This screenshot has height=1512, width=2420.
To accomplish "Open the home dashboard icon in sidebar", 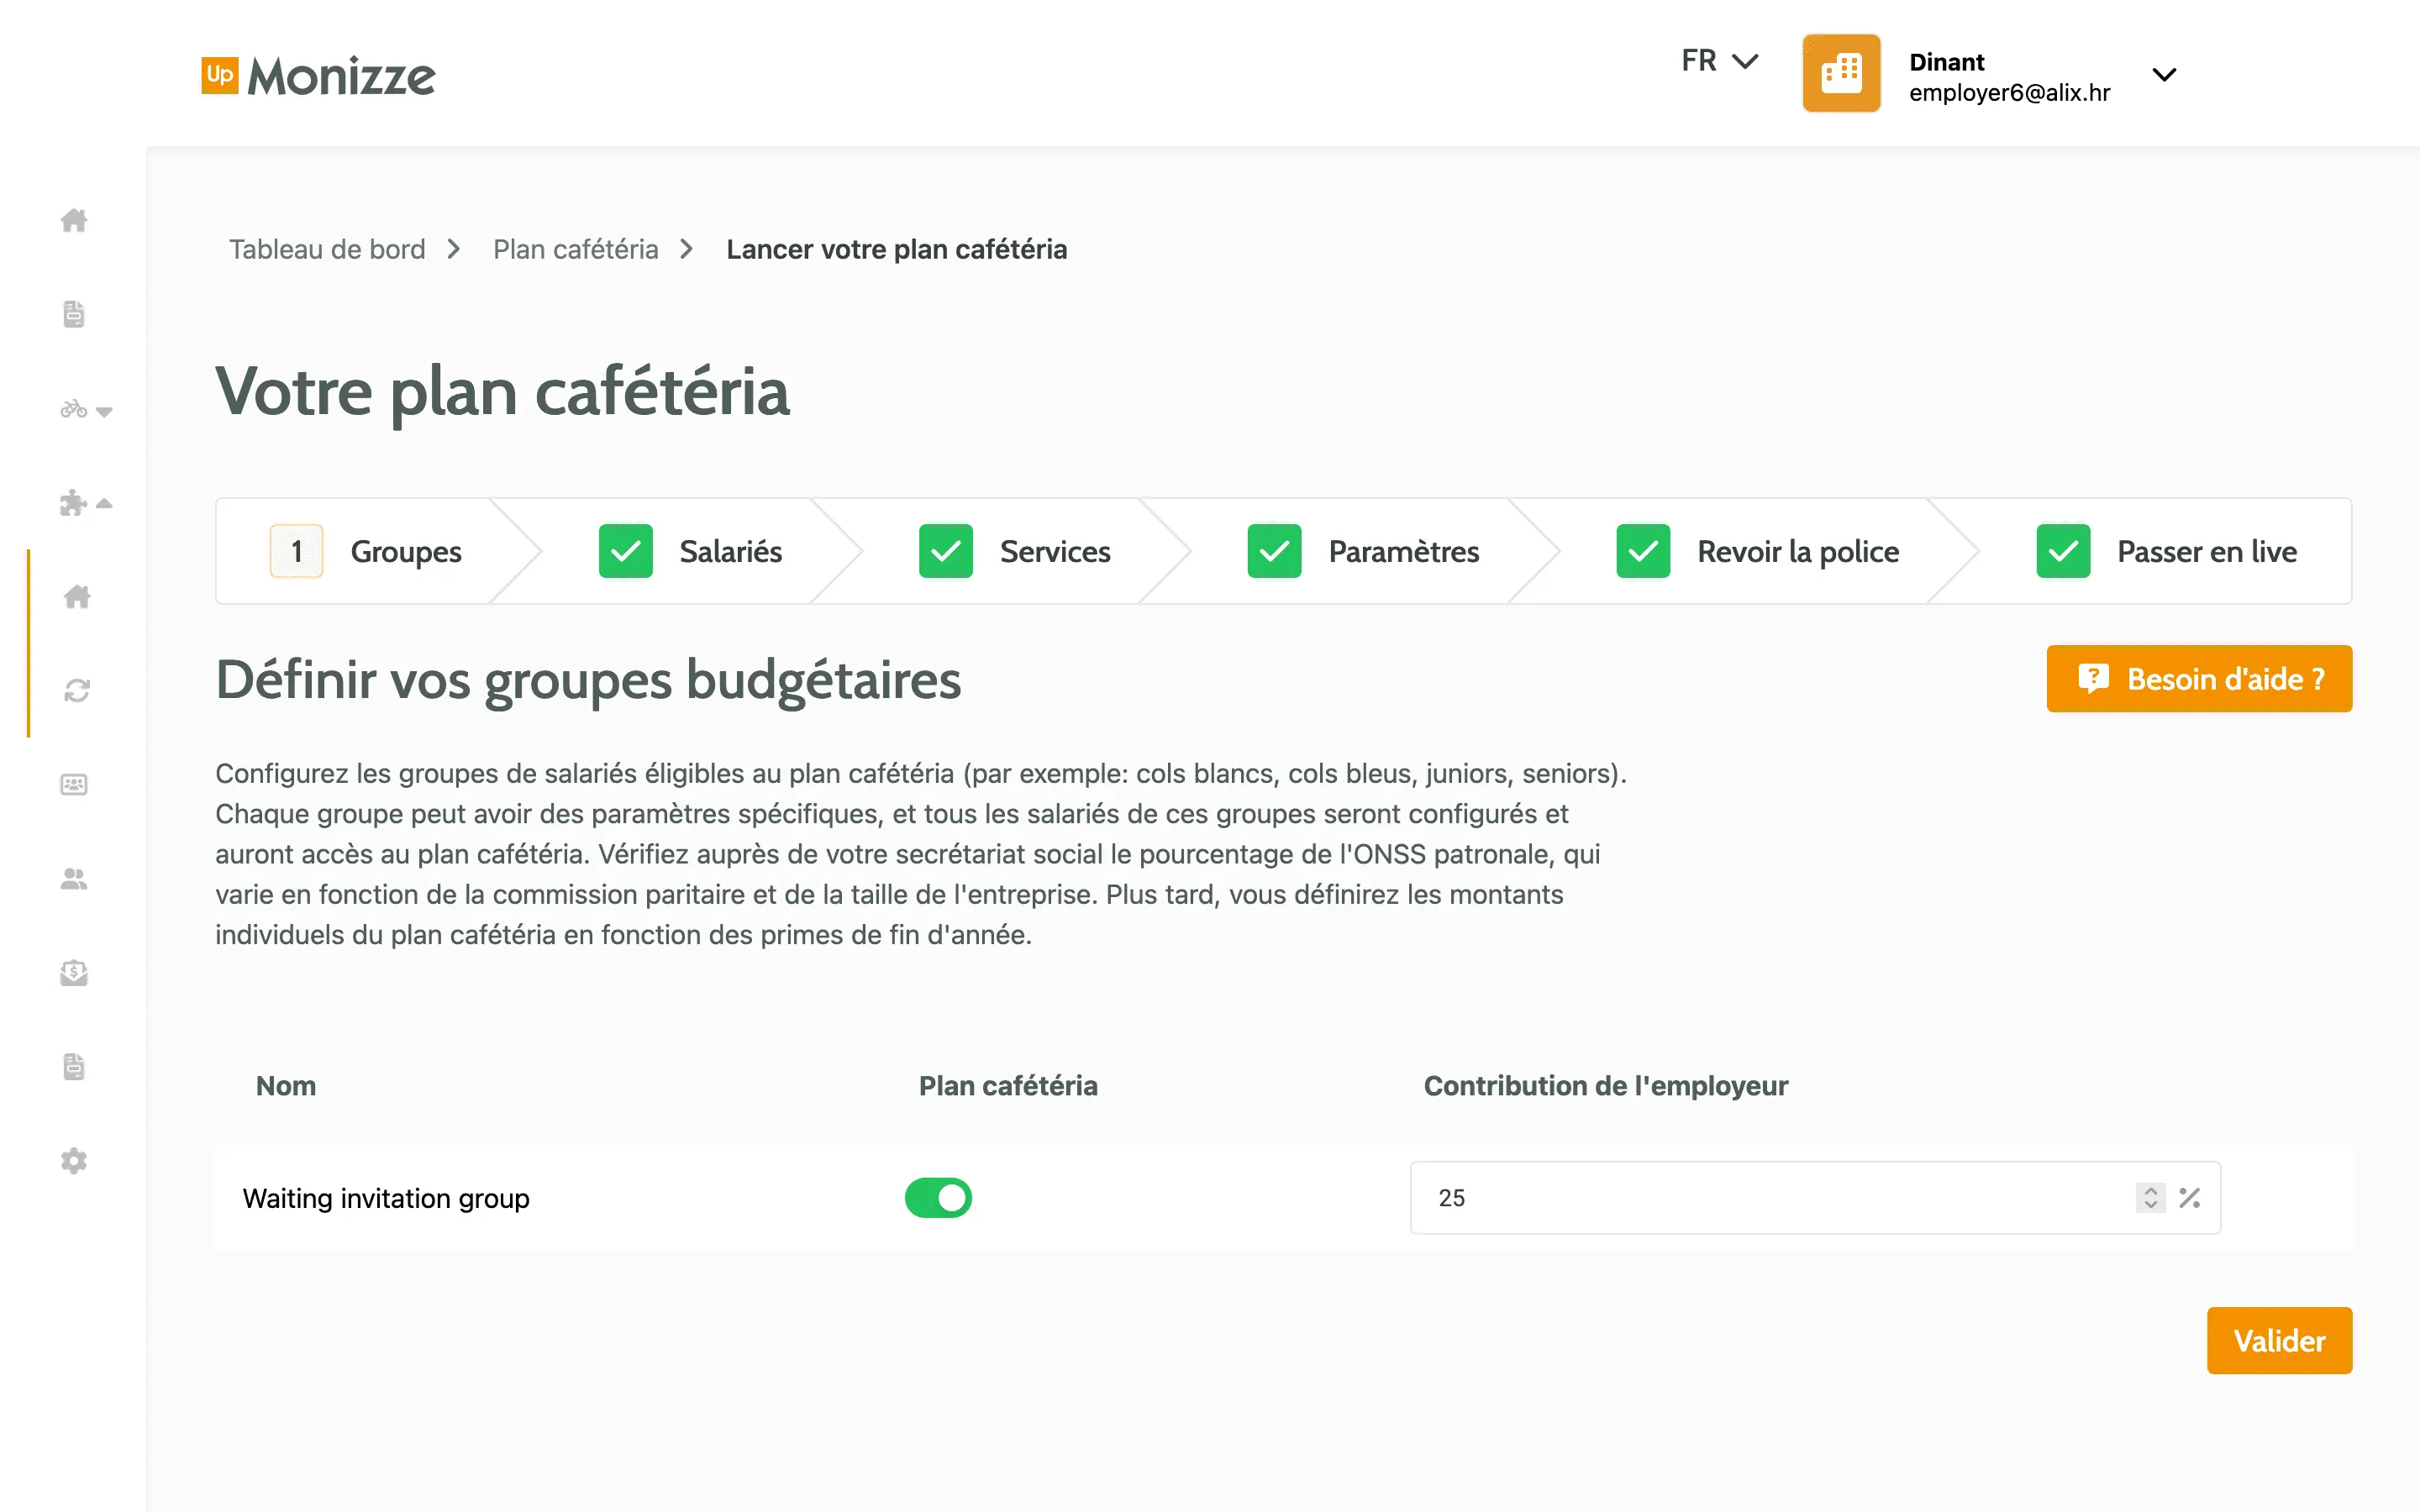I will coord(74,222).
